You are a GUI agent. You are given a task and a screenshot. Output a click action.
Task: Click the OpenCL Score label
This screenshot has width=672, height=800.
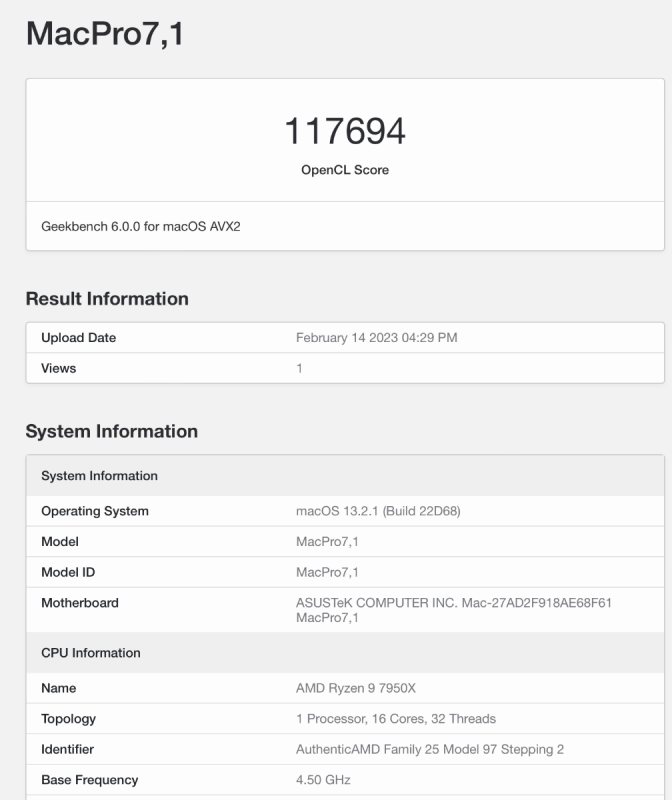pyautogui.click(x=345, y=170)
